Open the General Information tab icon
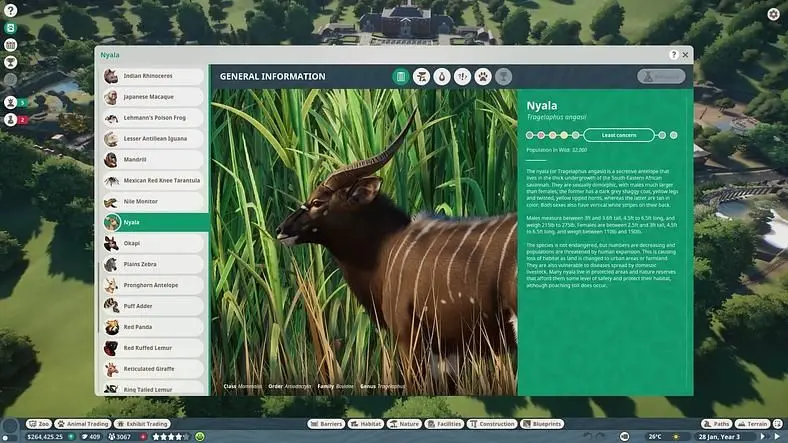The width and height of the screenshot is (788, 443). pyautogui.click(x=401, y=77)
